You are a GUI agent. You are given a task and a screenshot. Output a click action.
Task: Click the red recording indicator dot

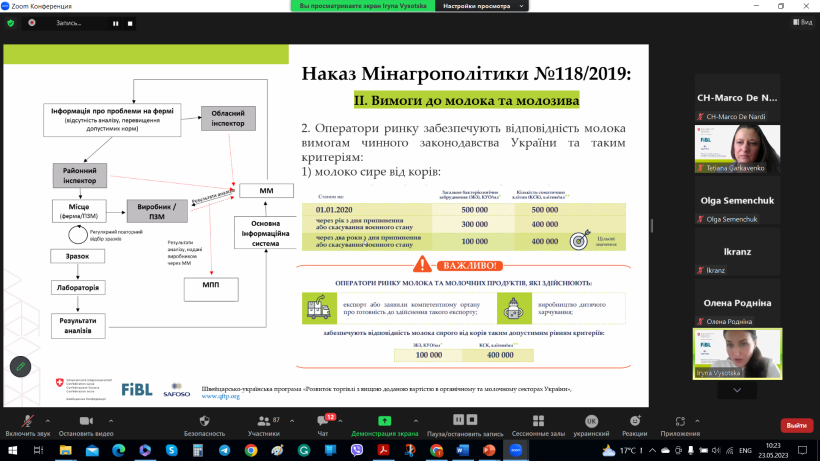(x=32, y=23)
